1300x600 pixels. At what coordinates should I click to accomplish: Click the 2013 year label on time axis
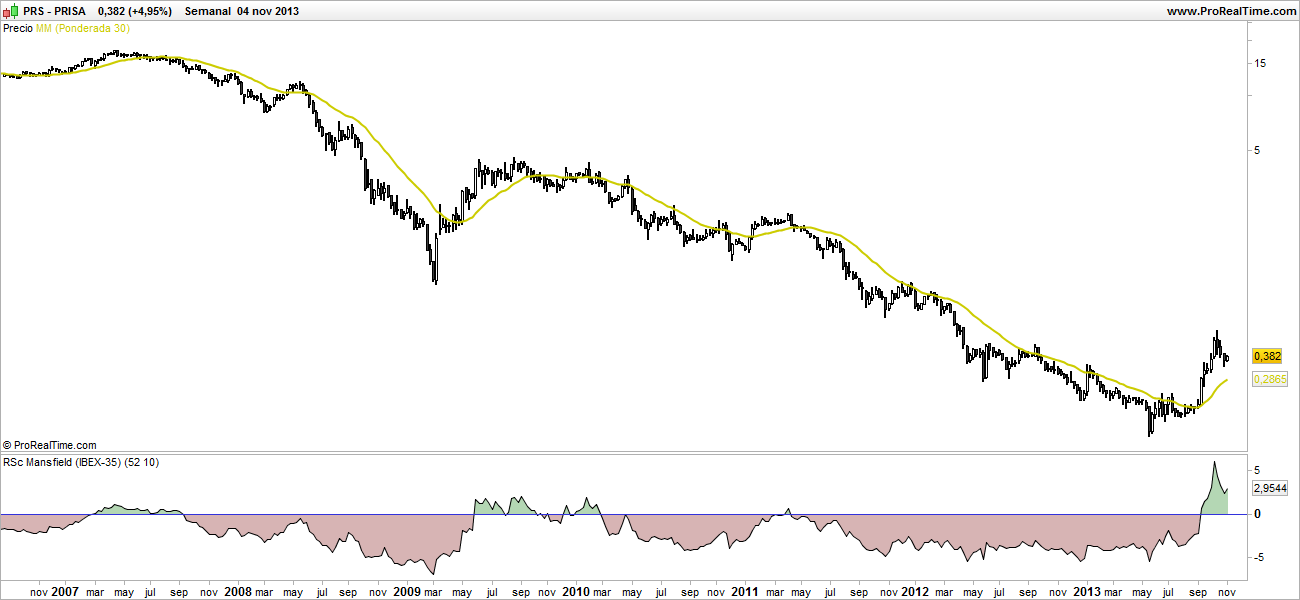pos(1087,591)
